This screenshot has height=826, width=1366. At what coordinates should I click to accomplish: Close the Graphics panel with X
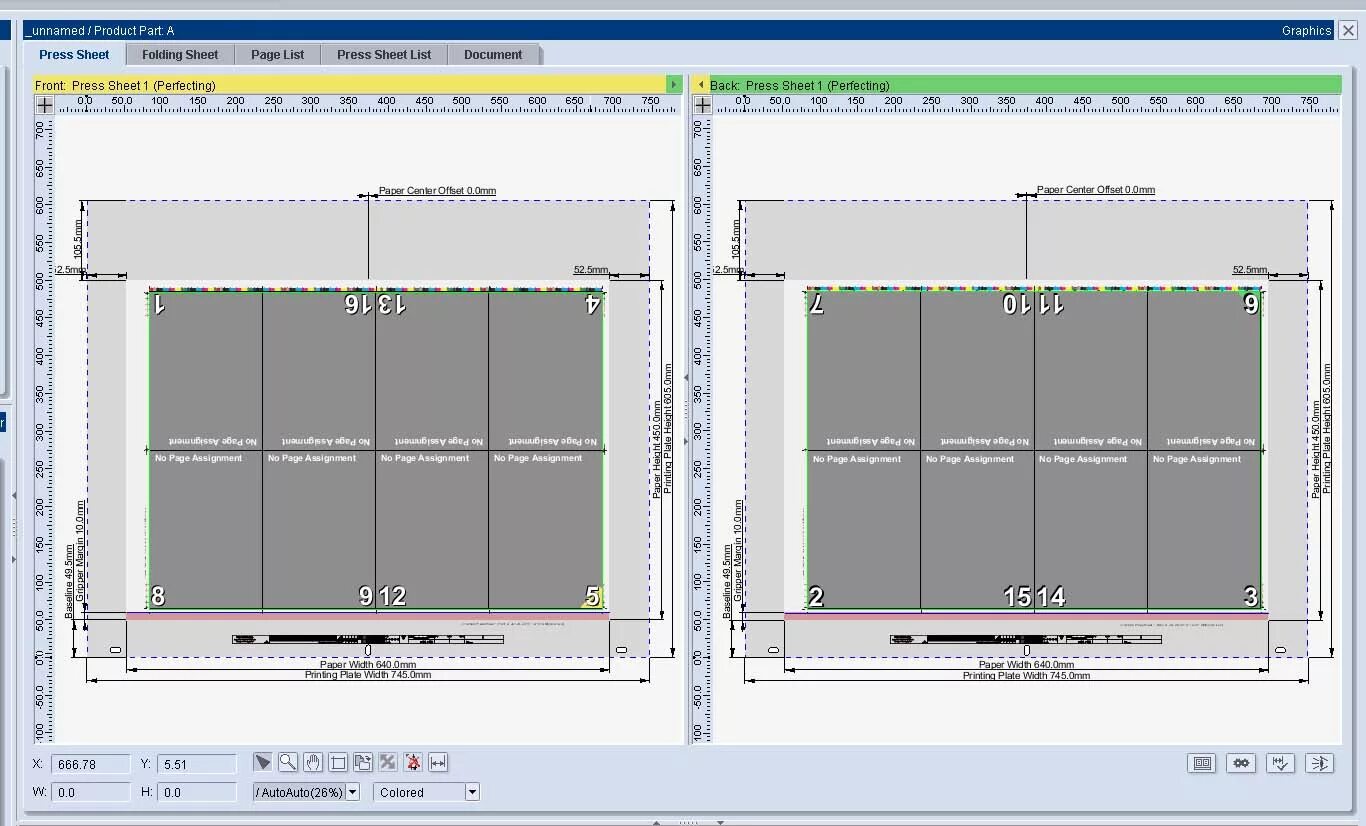tap(1347, 31)
